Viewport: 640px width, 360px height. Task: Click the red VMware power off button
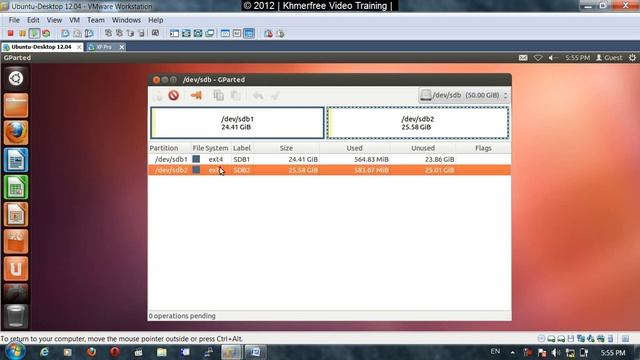[11, 33]
